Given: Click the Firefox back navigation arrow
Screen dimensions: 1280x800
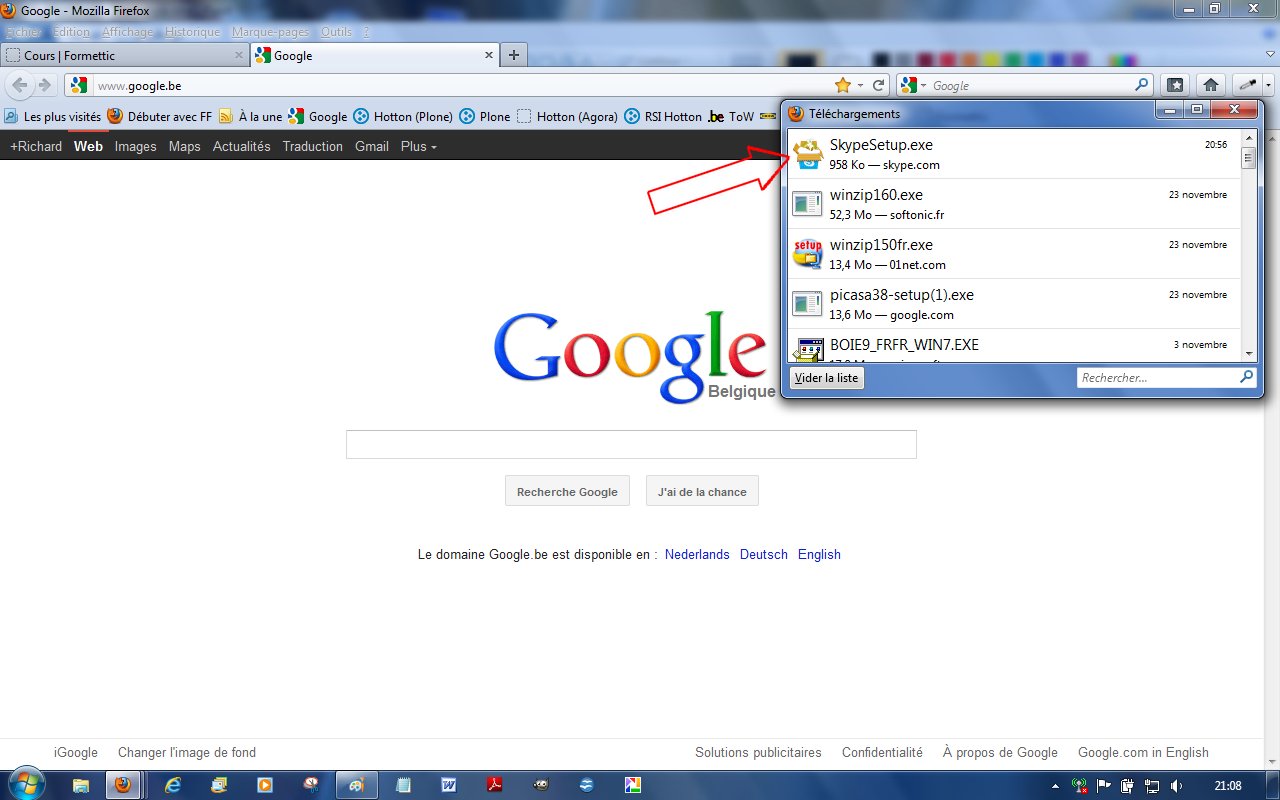Looking at the screenshot, I should [x=20, y=85].
